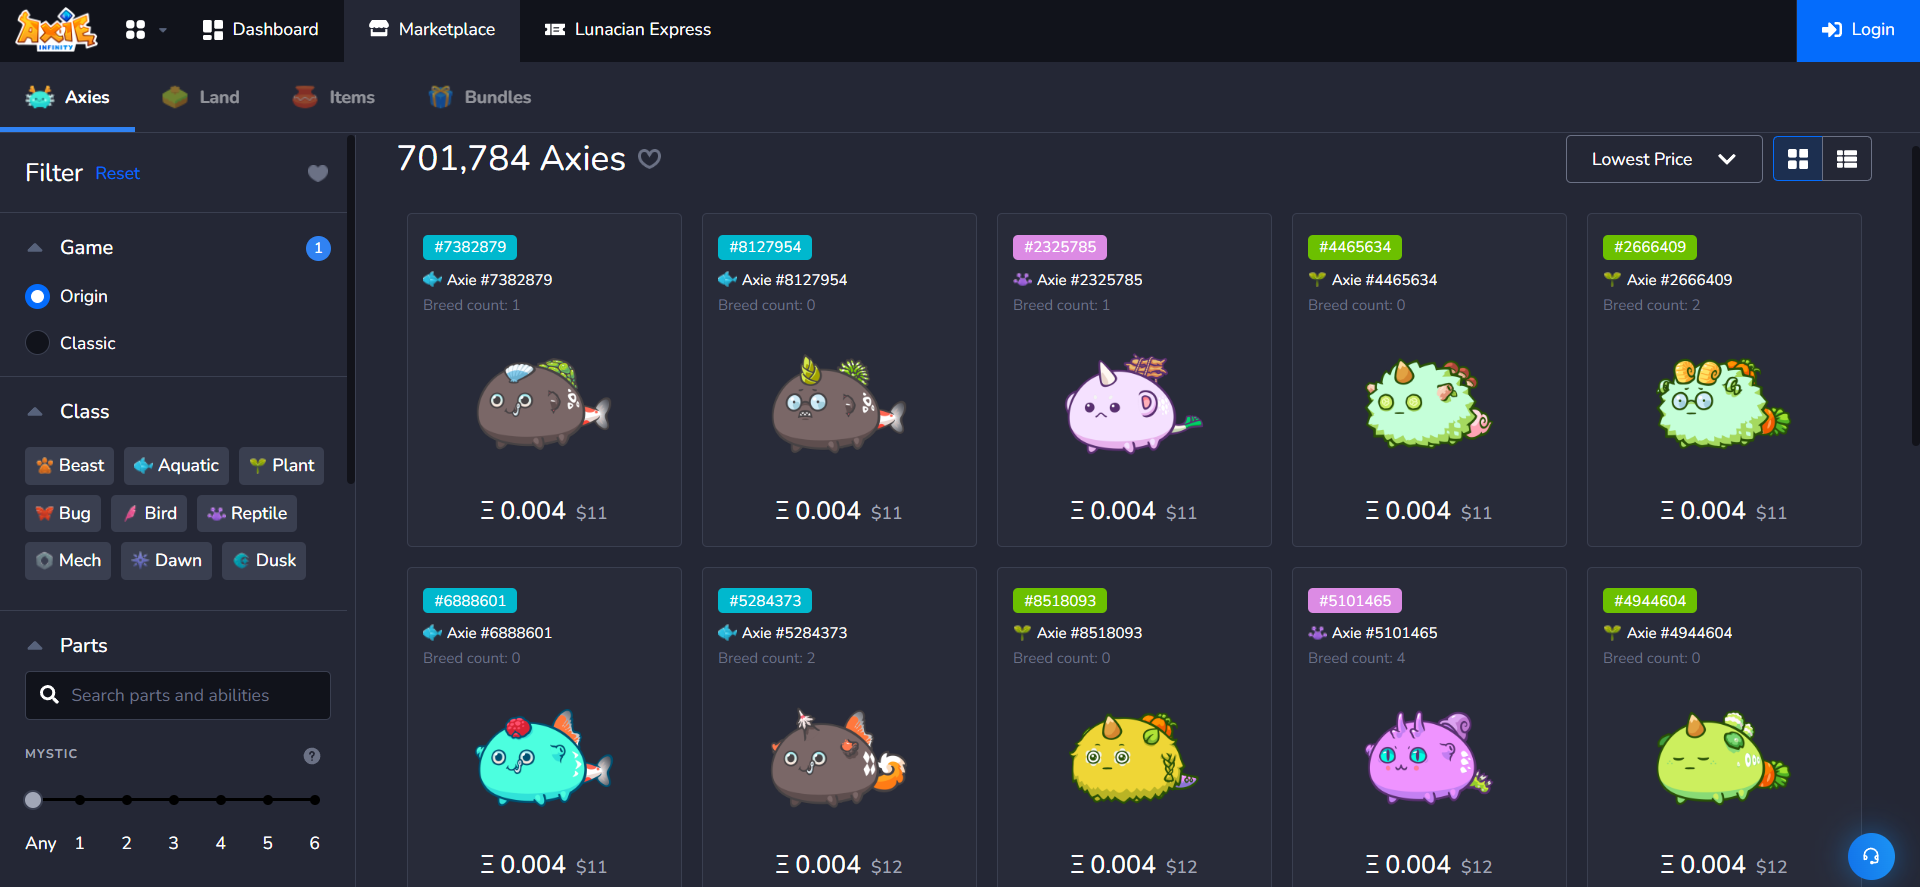The width and height of the screenshot is (1920, 887).
Task: Set the Mystic slider to 6
Action: (315, 800)
